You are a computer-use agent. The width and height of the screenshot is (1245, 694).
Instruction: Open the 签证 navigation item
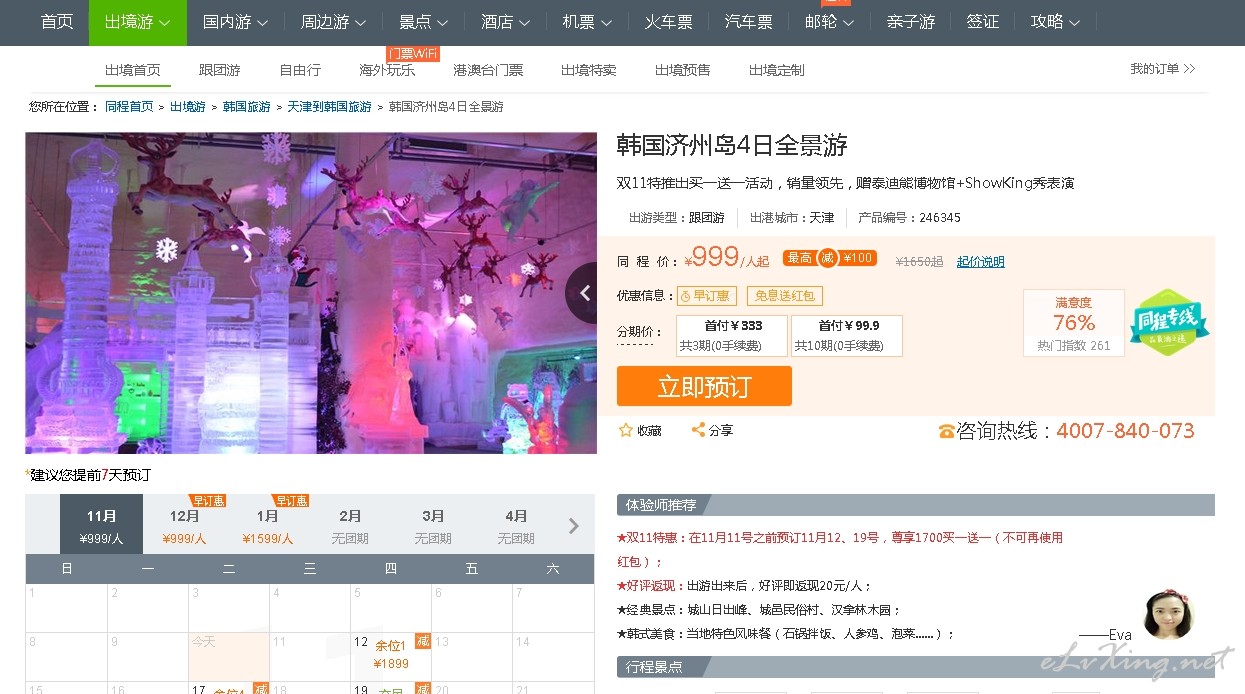(982, 22)
